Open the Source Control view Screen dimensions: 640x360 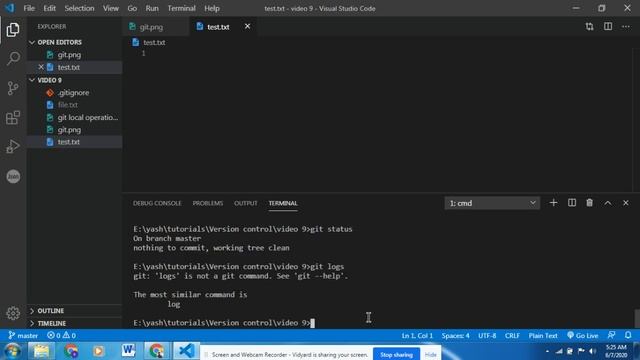13,88
